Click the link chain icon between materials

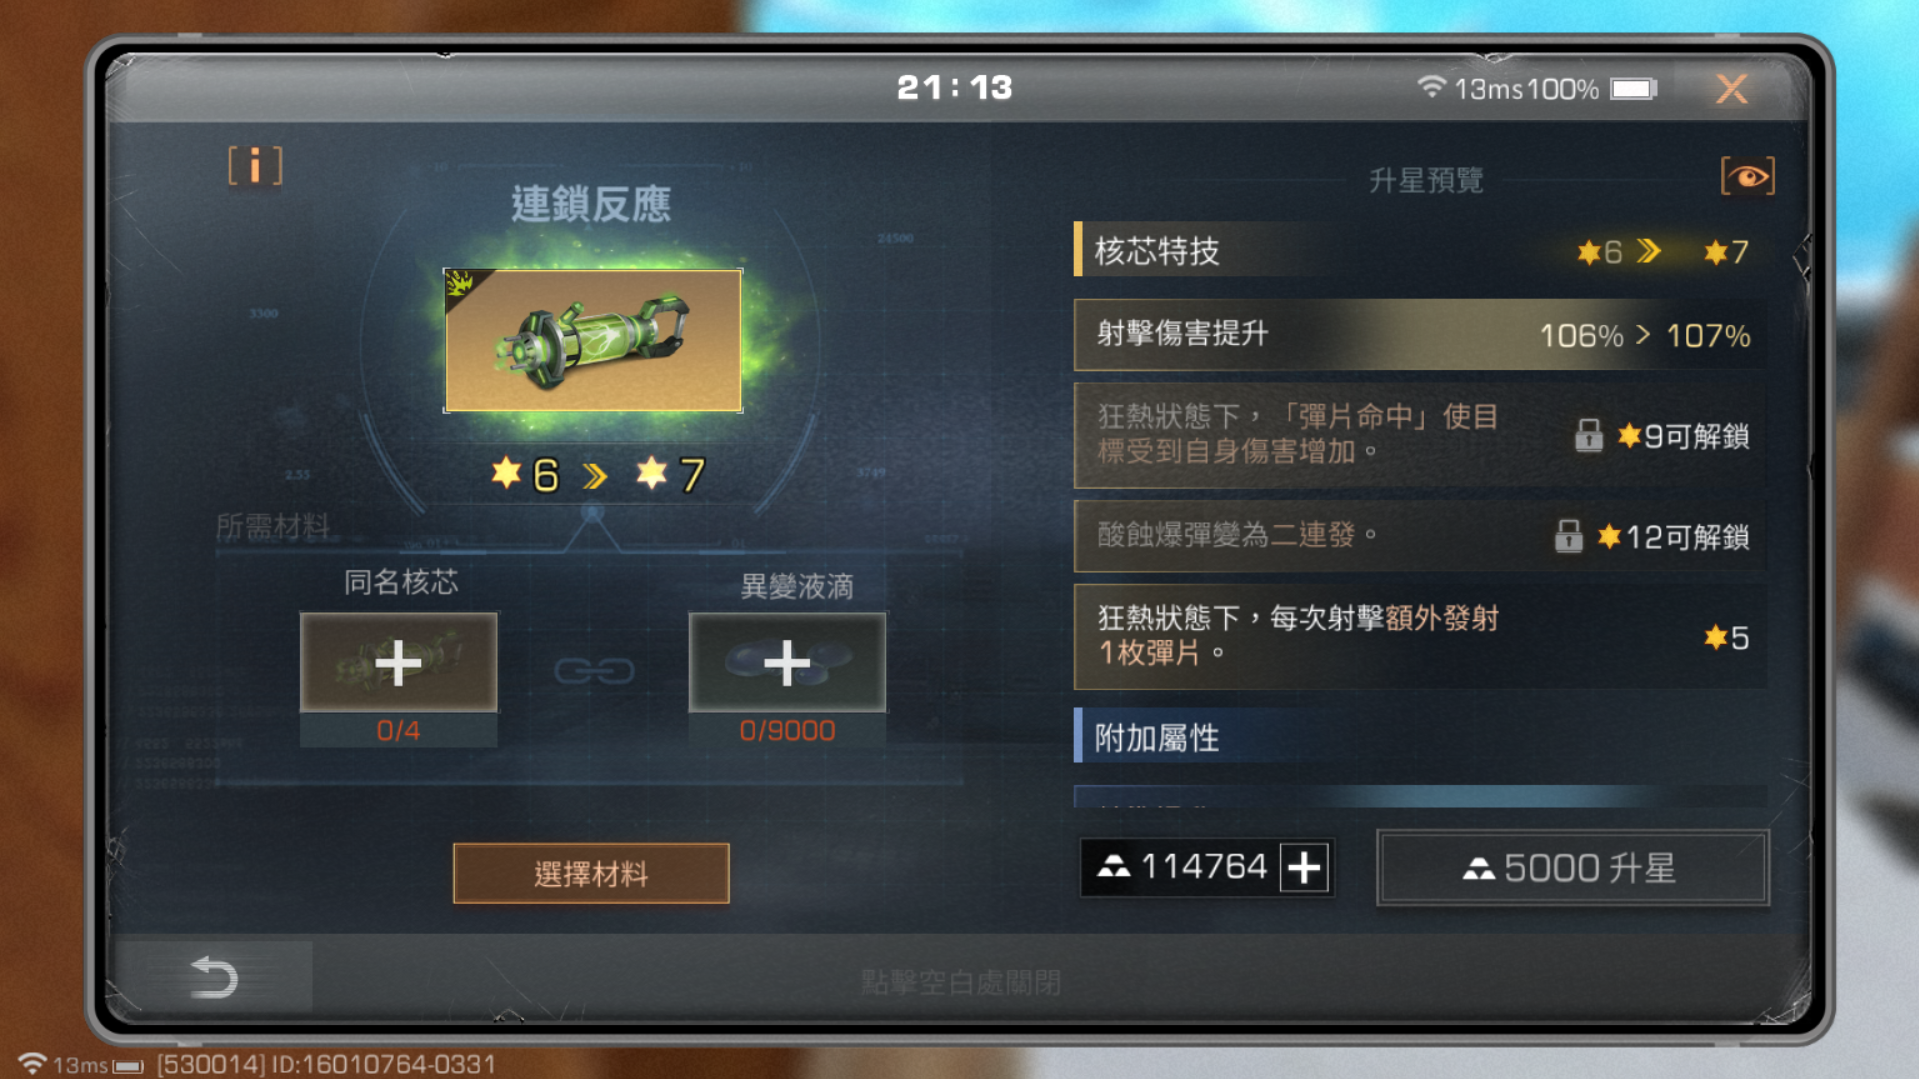(594, 670)
